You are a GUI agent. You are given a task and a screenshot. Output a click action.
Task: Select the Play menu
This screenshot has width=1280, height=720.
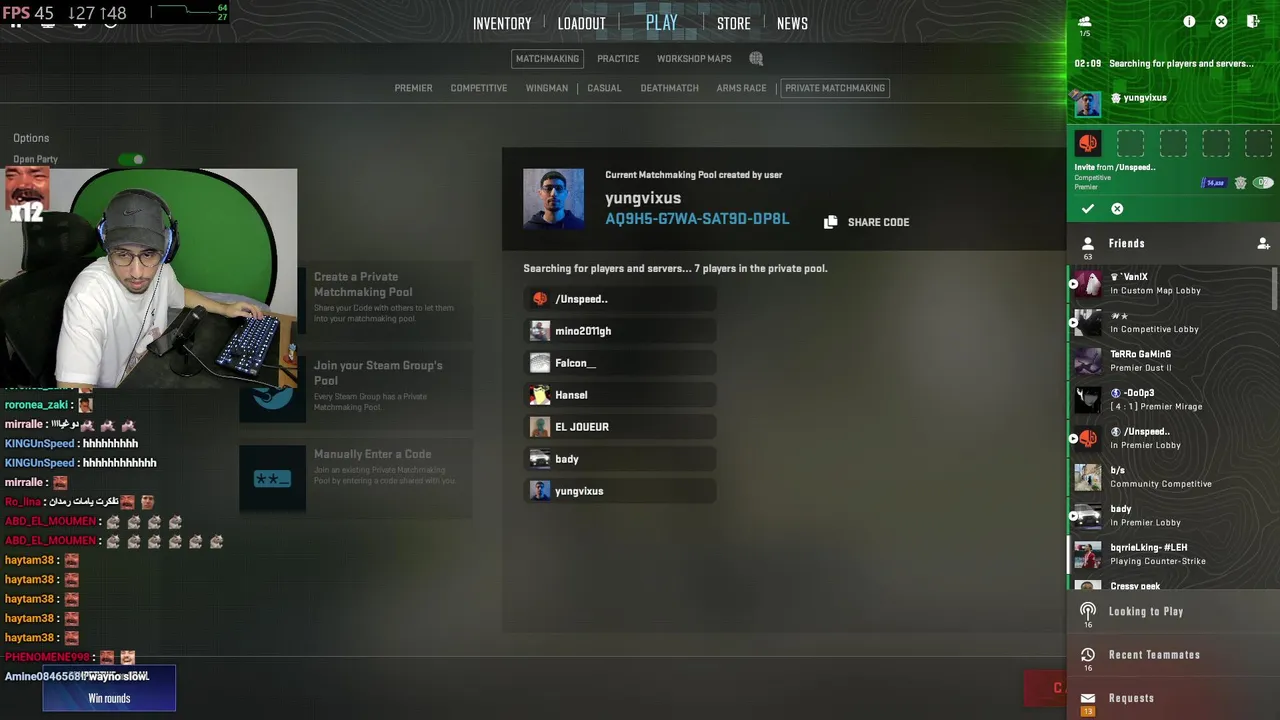(x=661, y=22)
